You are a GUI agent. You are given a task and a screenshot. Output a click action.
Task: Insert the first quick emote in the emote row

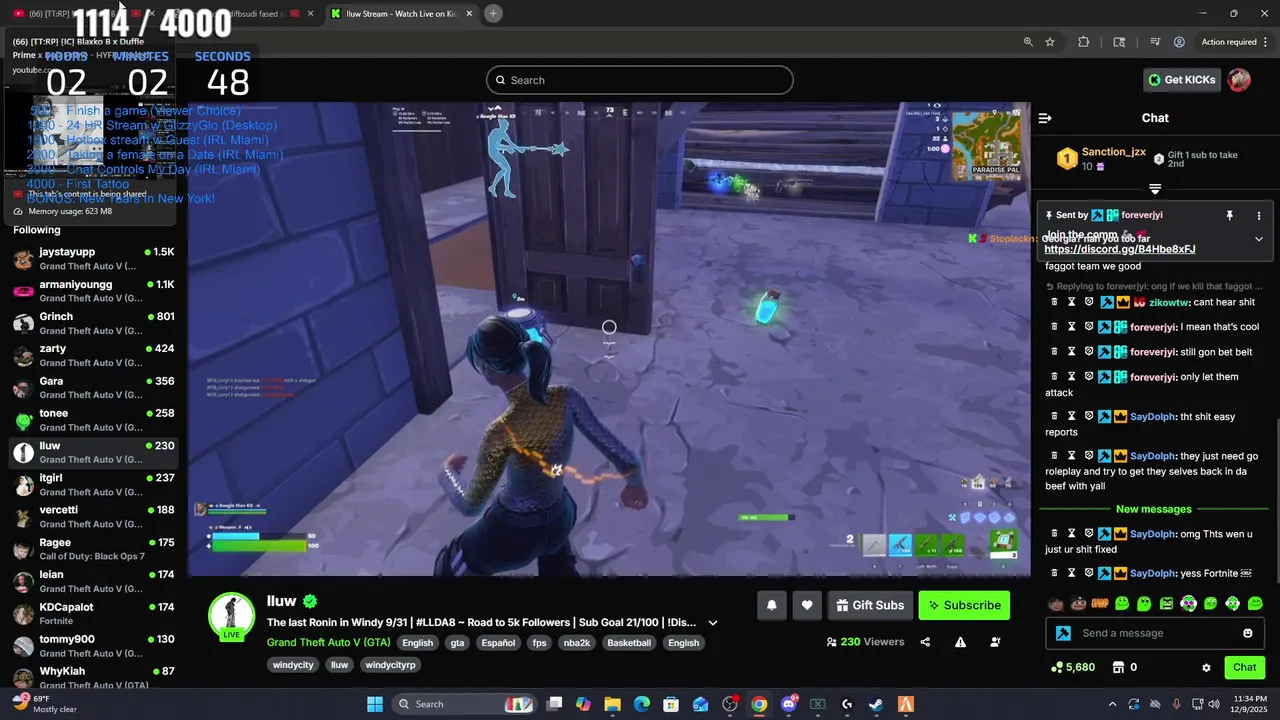pos(1056,603)
